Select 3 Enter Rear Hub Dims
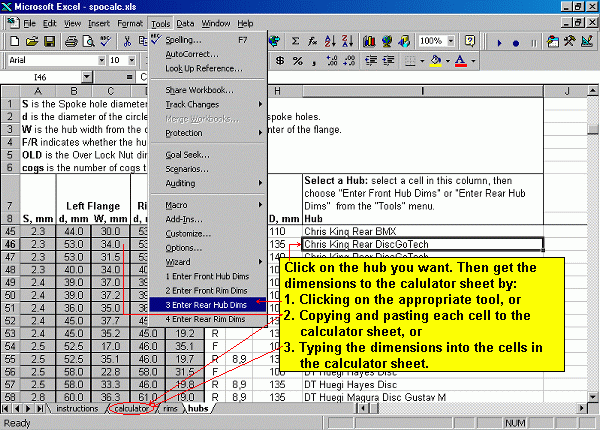This screenshot has height=430, width=600. 208,305
